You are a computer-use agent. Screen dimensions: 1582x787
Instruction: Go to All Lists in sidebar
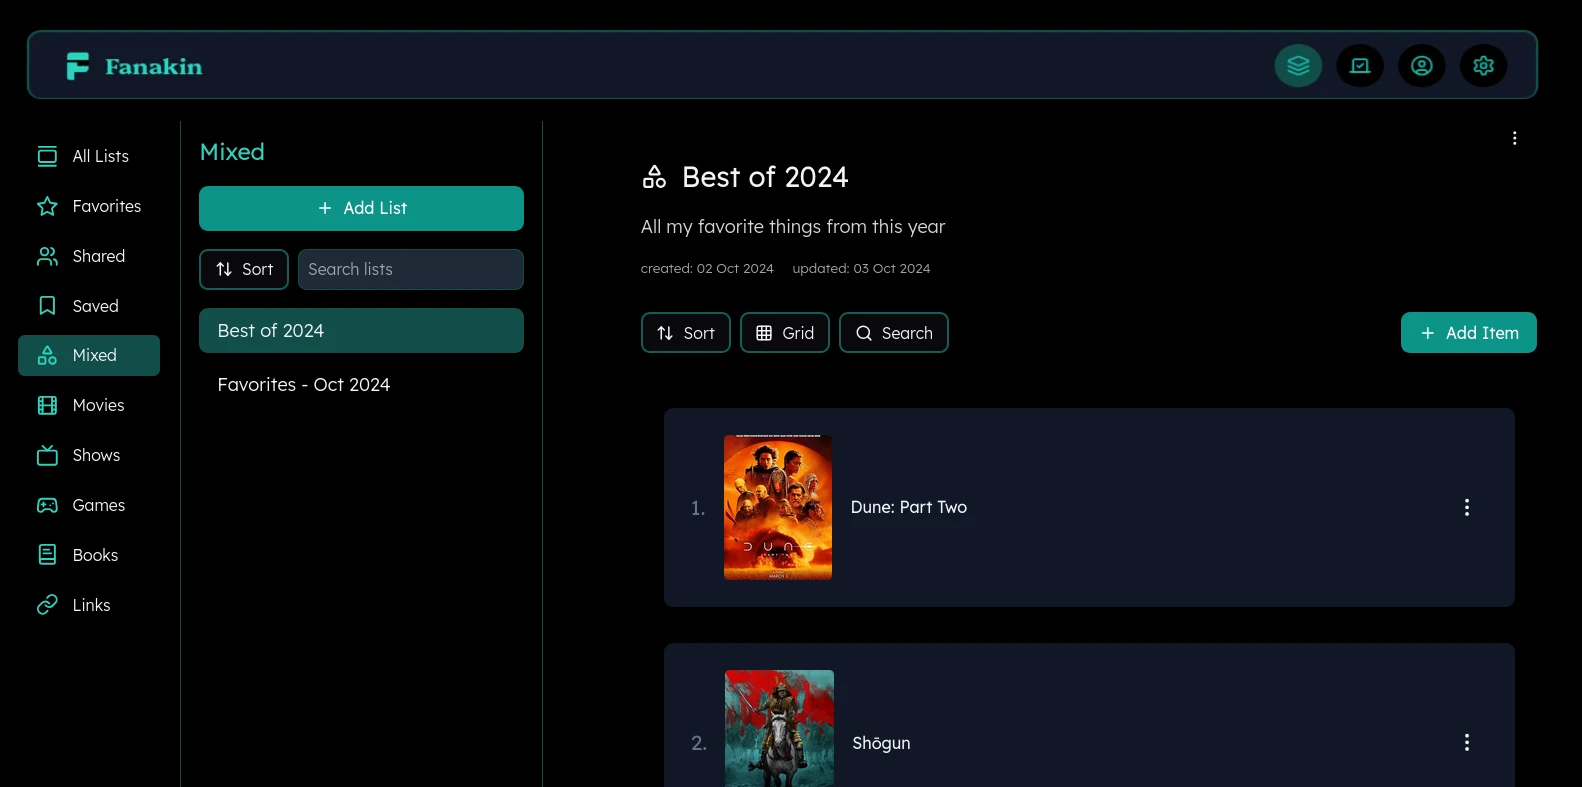pyautogui.click(x=89, y=156)
